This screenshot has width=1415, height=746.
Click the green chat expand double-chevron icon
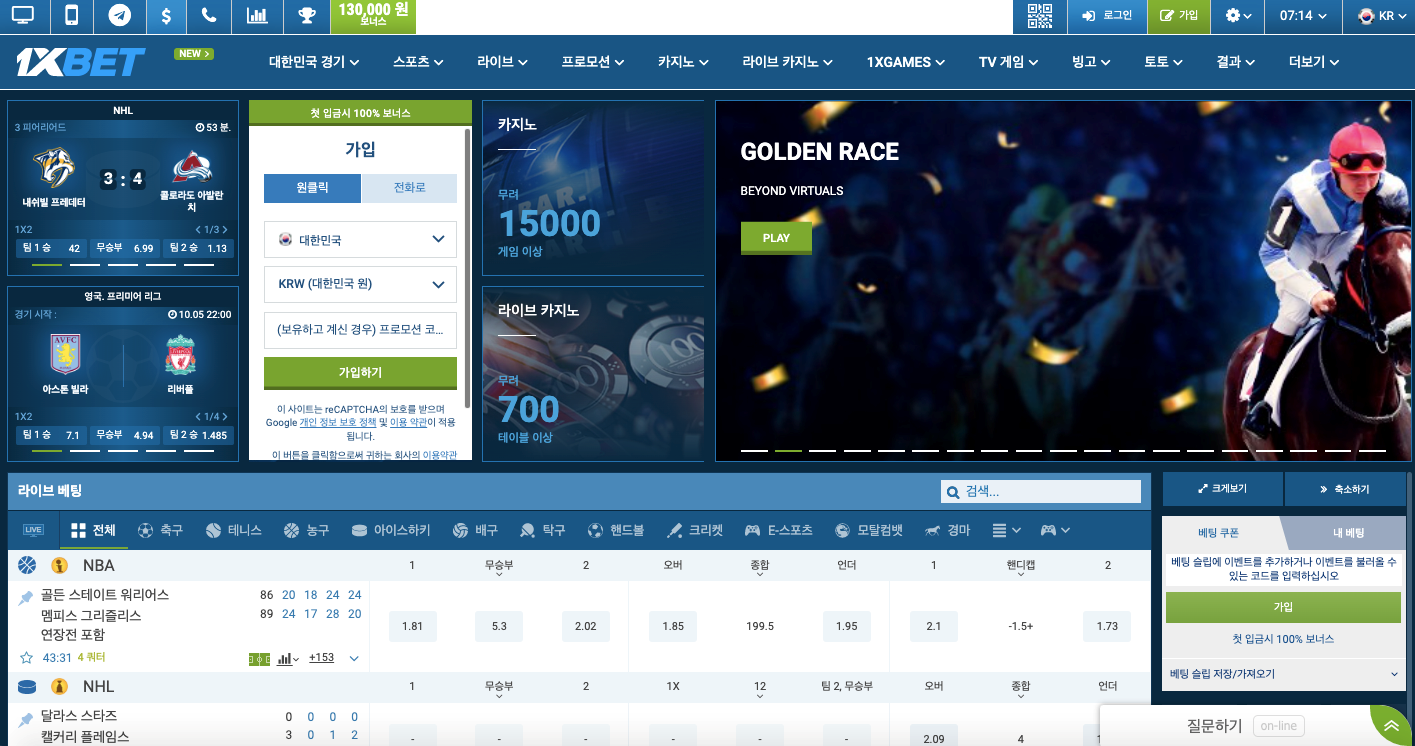1391,726
